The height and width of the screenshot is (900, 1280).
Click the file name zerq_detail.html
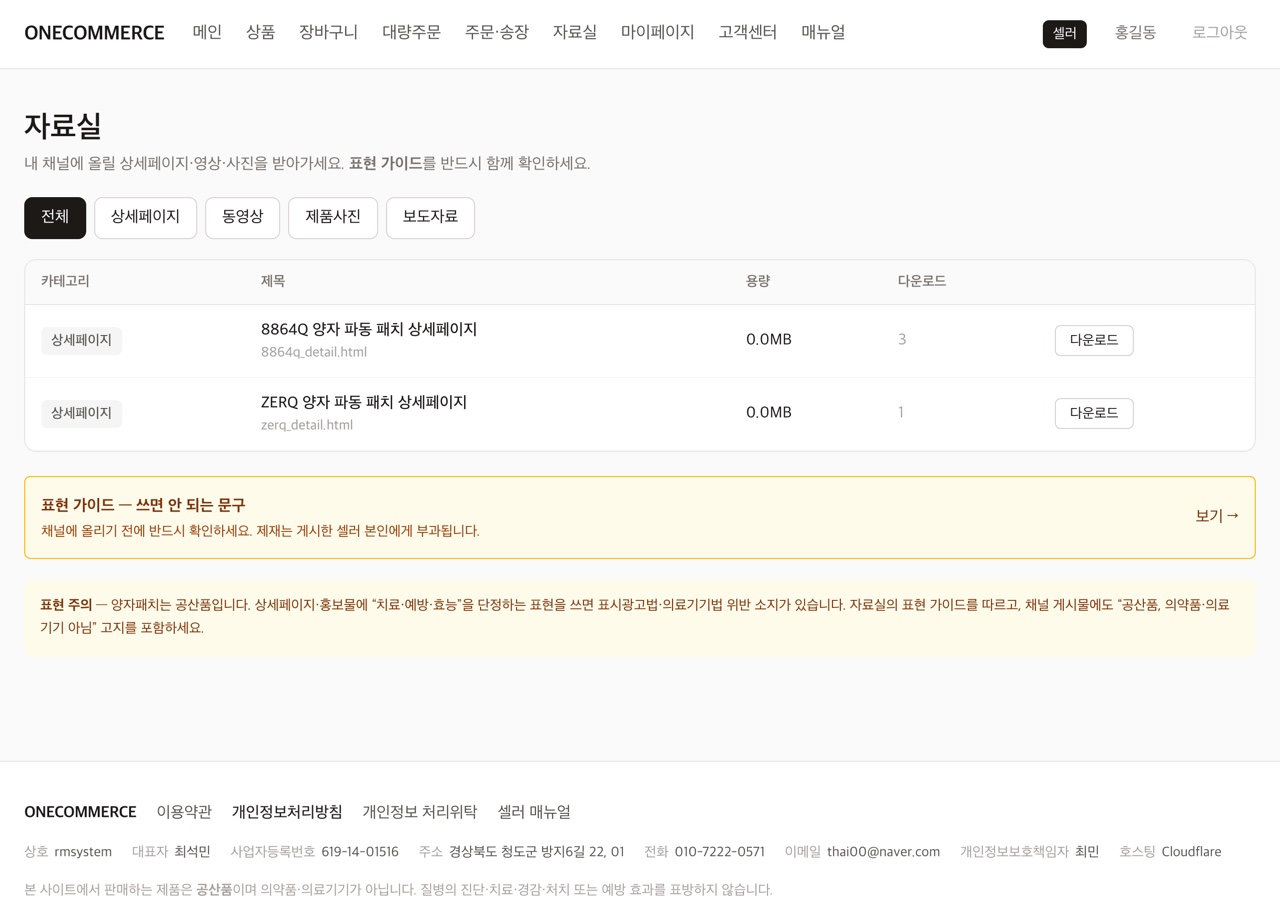[x=307, y=425]
